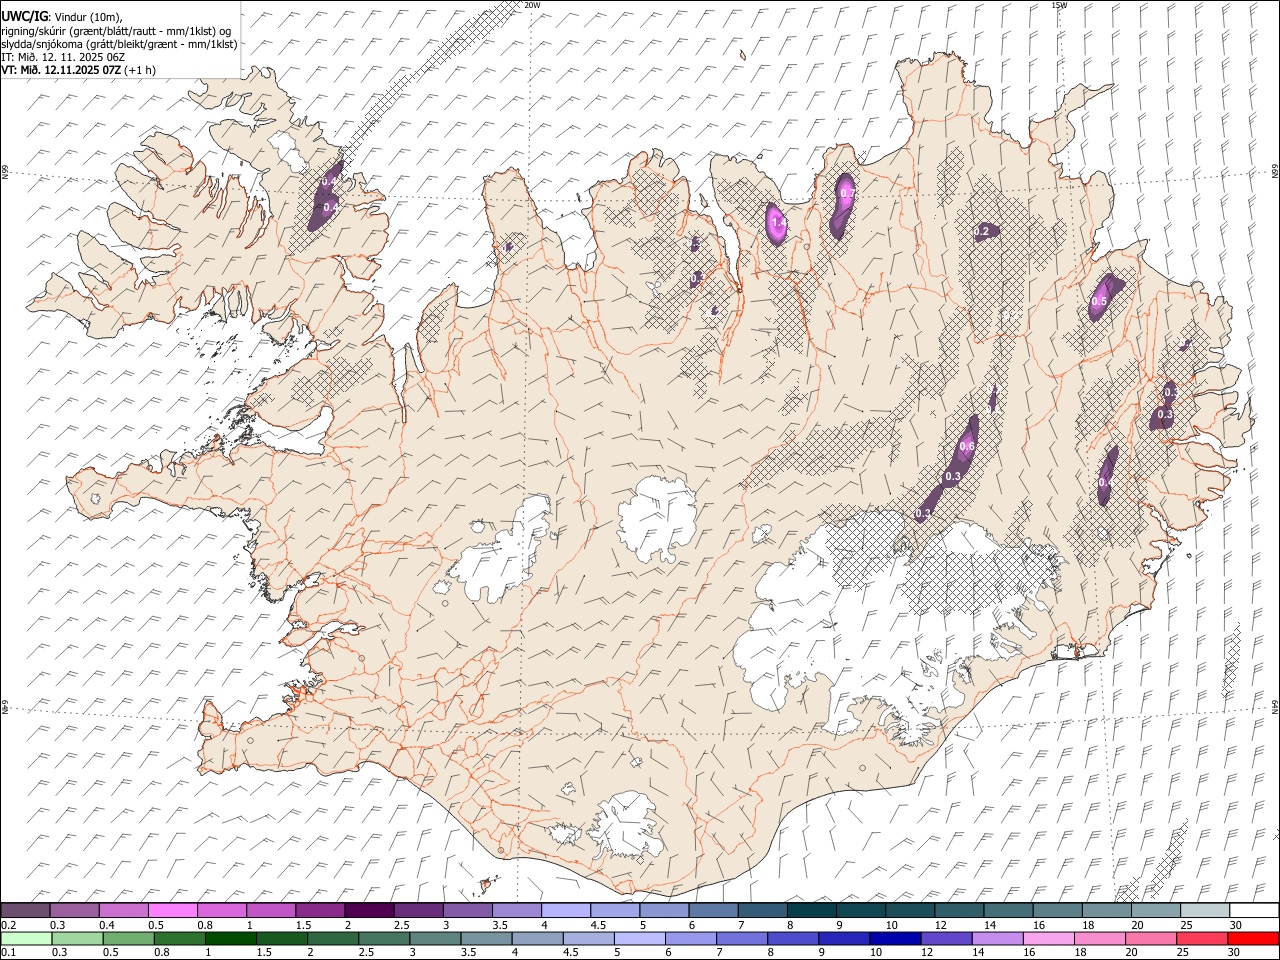
Task: Pick the dark blue 10 swatch in lower scale
Action: coord(894,938)
